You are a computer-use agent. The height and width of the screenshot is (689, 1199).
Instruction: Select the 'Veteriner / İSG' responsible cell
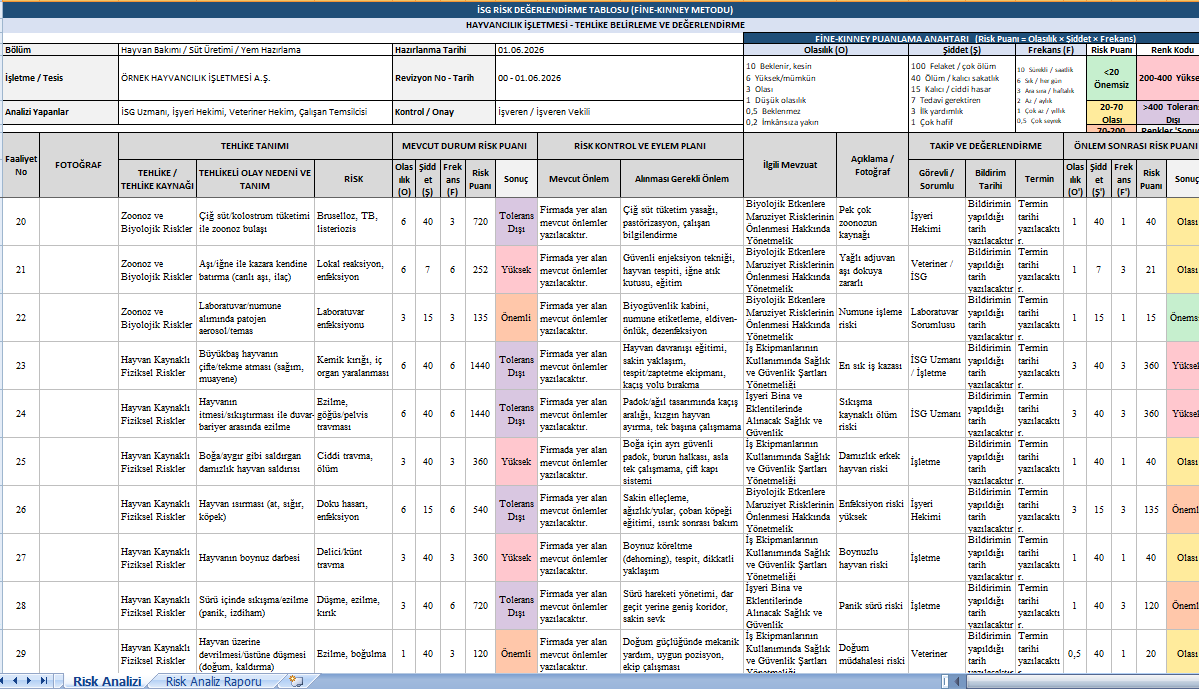tap(937, 270)
